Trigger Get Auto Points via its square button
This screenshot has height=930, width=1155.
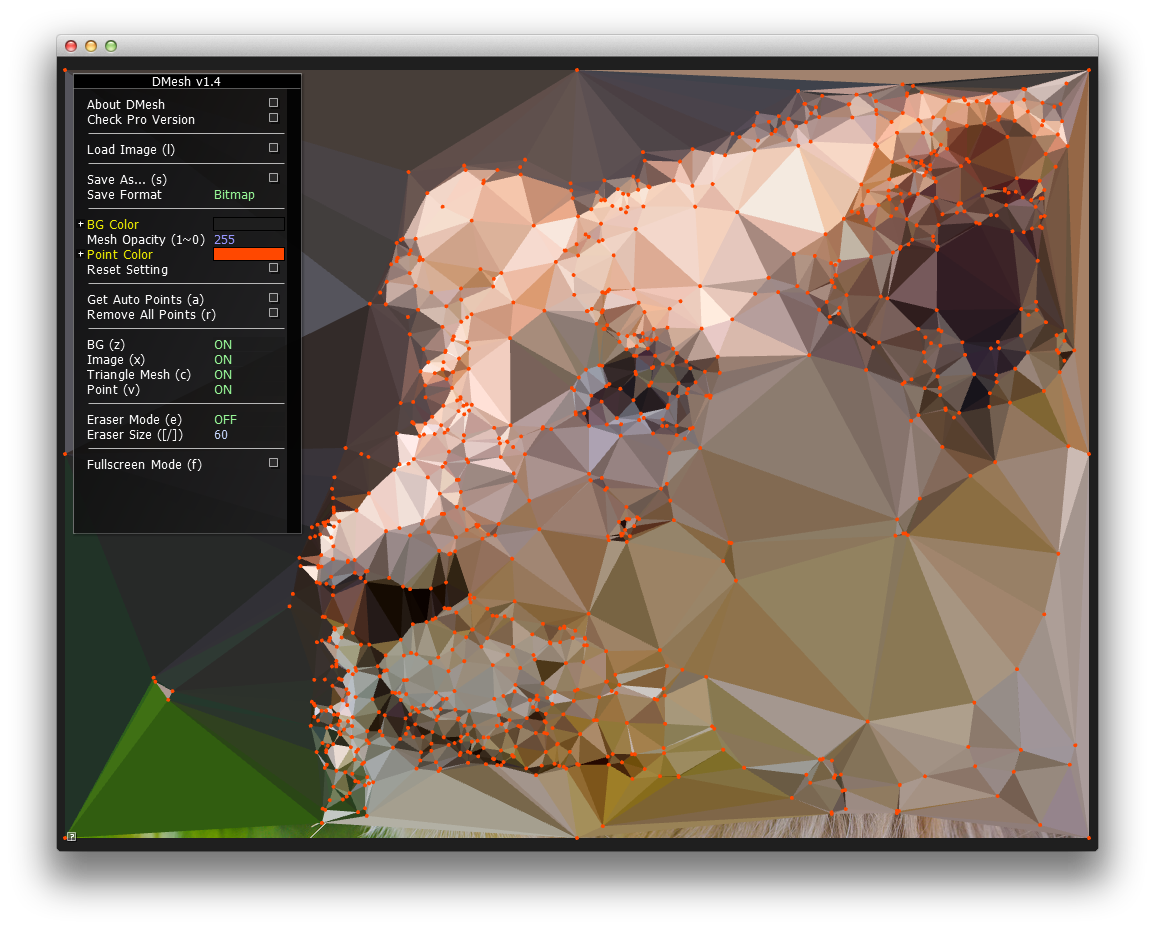pos(273,298)
